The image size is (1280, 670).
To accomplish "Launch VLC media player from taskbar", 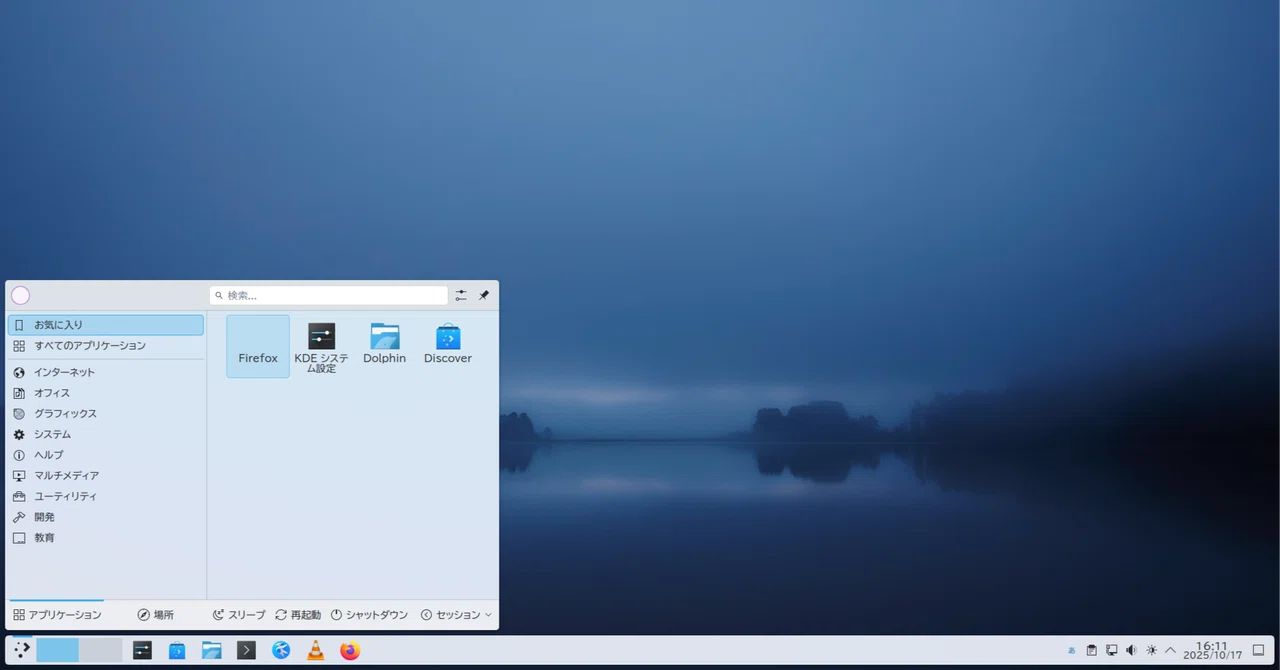I will click(315, 650).
